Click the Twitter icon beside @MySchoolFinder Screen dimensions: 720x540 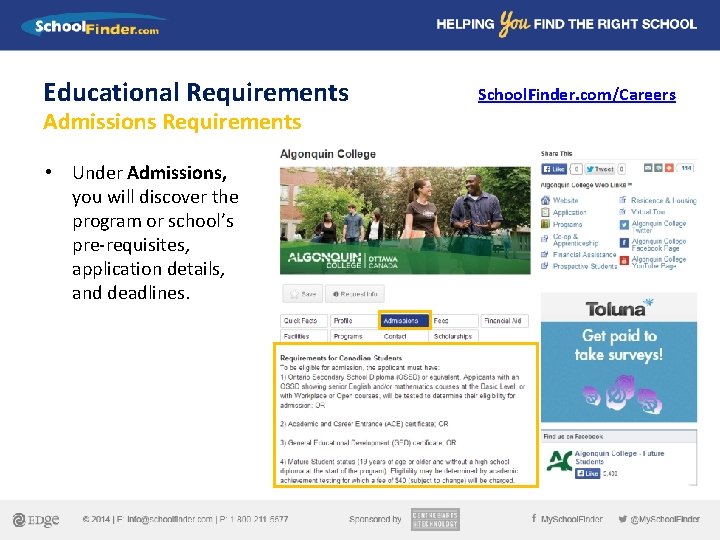click(x=623, y=519)
